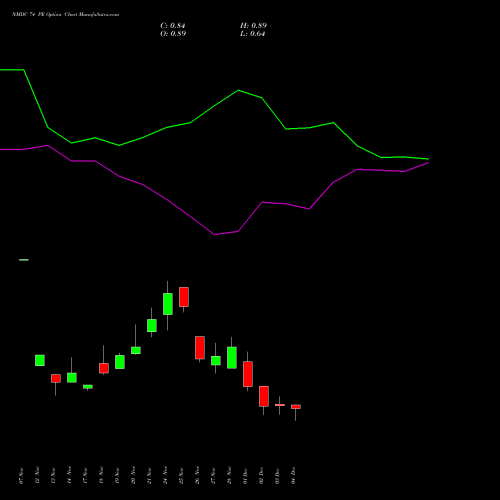This screenshot has height=500, width=500.
Task: Click the 21 Nov date label
Action: pos(150,476)
